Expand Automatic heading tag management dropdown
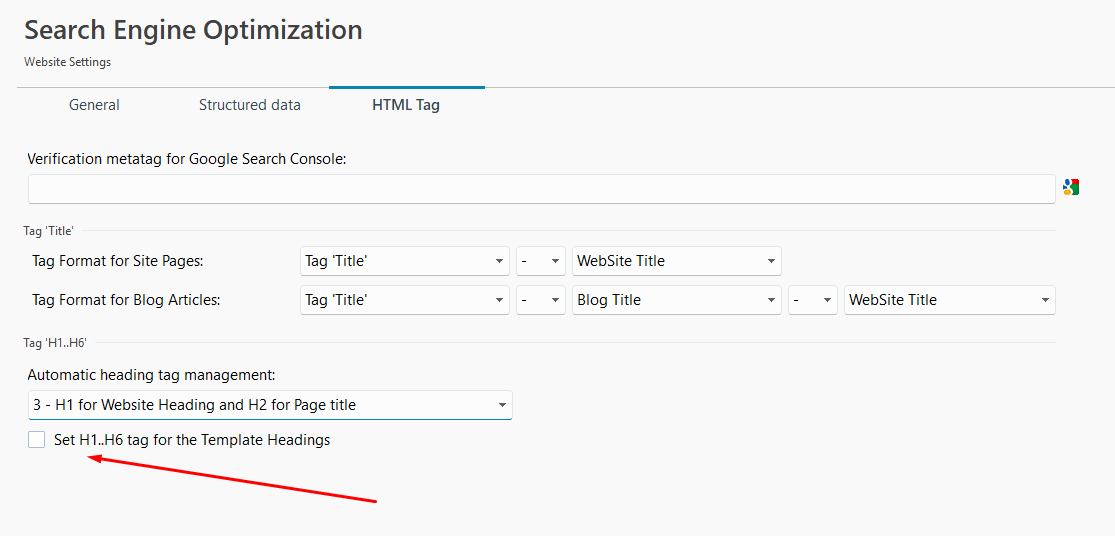This screenshot has width=1115, height=536. tap(270, 405)
